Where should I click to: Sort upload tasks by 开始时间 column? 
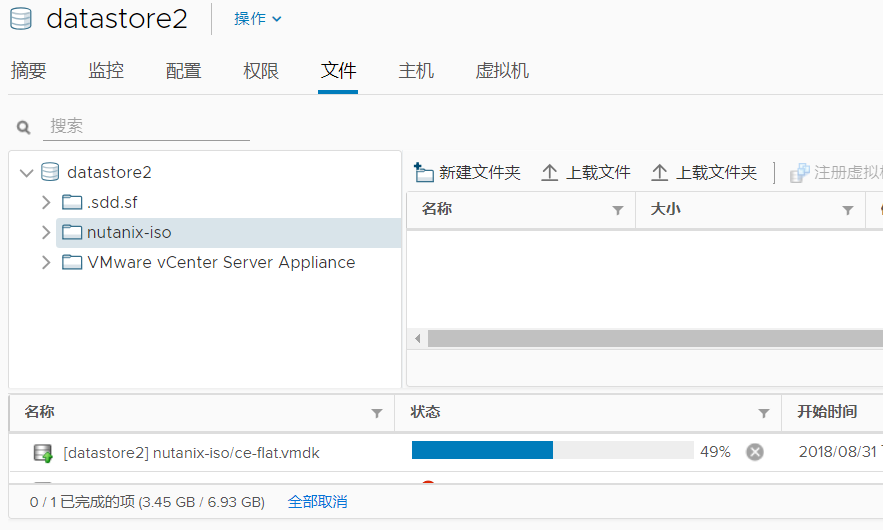click(x=827, y=412)
